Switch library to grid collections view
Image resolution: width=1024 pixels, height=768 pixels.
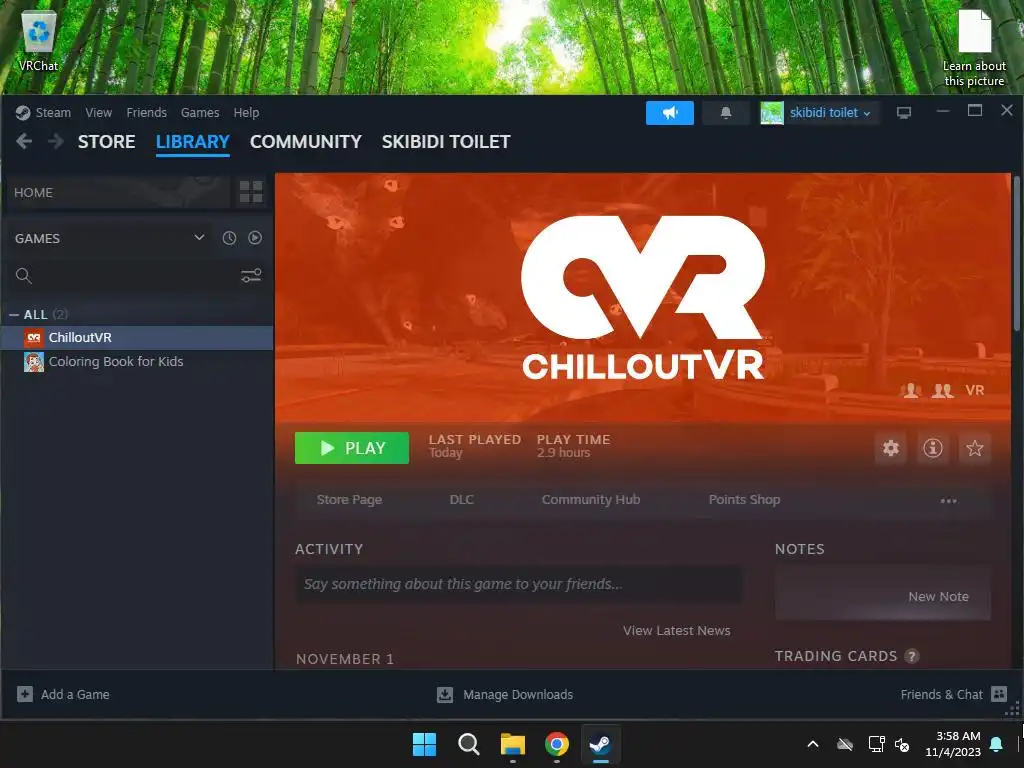pos(251,192)
